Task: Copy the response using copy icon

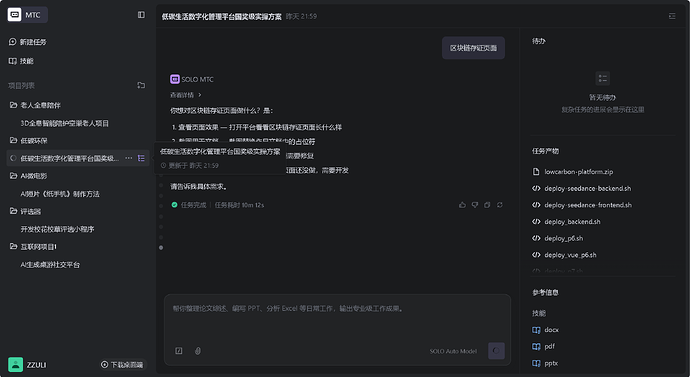Action: pyautogui.click(x=487, y=205)
